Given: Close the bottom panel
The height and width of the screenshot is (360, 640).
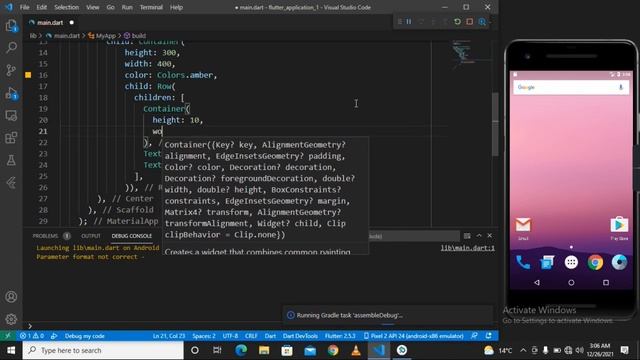Looking at the screenshot, I should [489, 236].
